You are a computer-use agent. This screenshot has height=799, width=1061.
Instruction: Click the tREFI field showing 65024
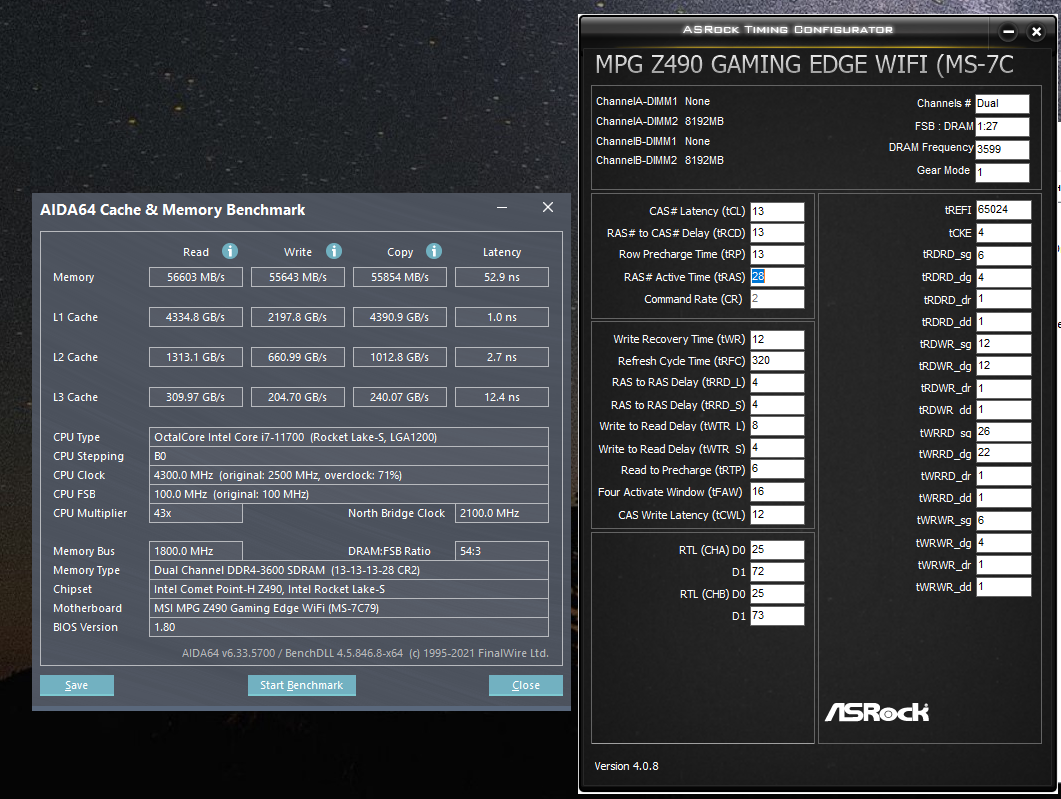(1003, 210)
